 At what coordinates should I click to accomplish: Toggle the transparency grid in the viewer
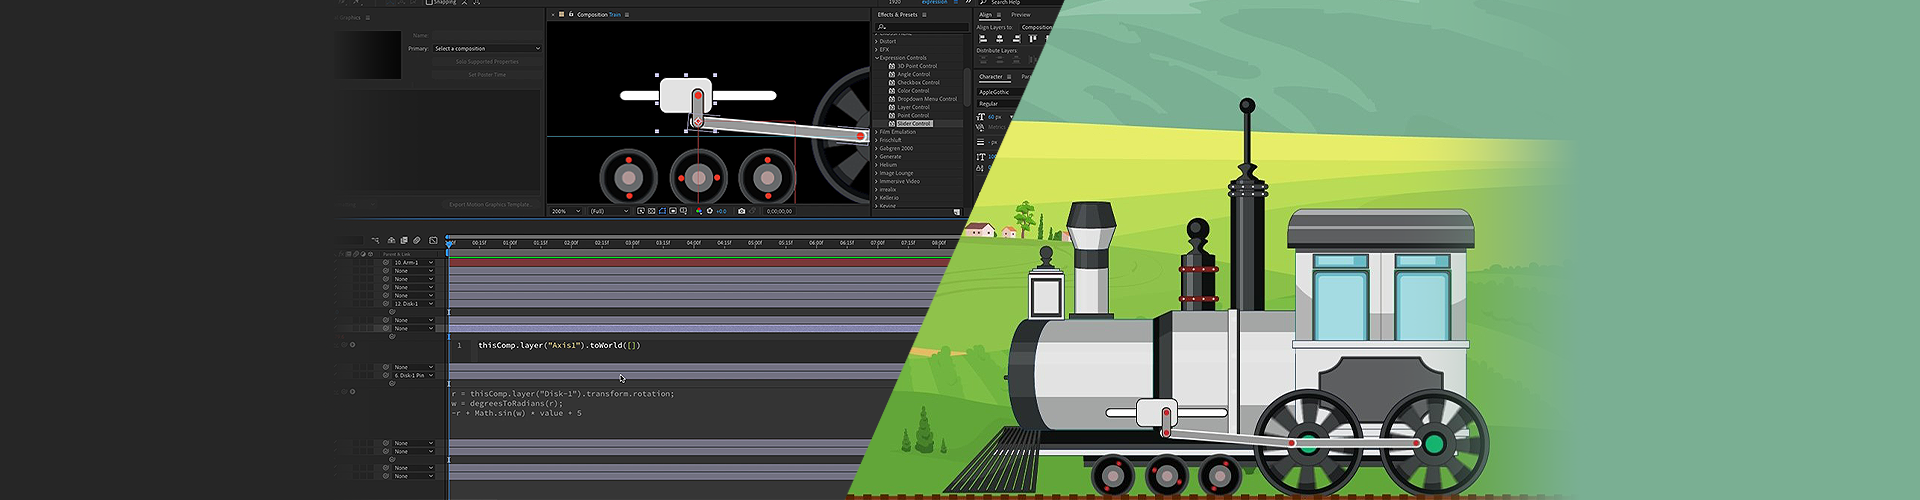[x=651, y=211]
